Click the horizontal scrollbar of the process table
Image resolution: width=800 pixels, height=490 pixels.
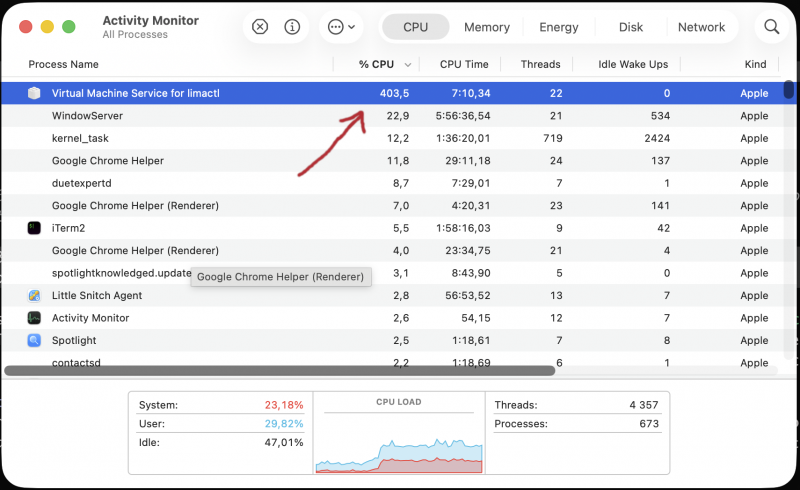coord(280,371)
